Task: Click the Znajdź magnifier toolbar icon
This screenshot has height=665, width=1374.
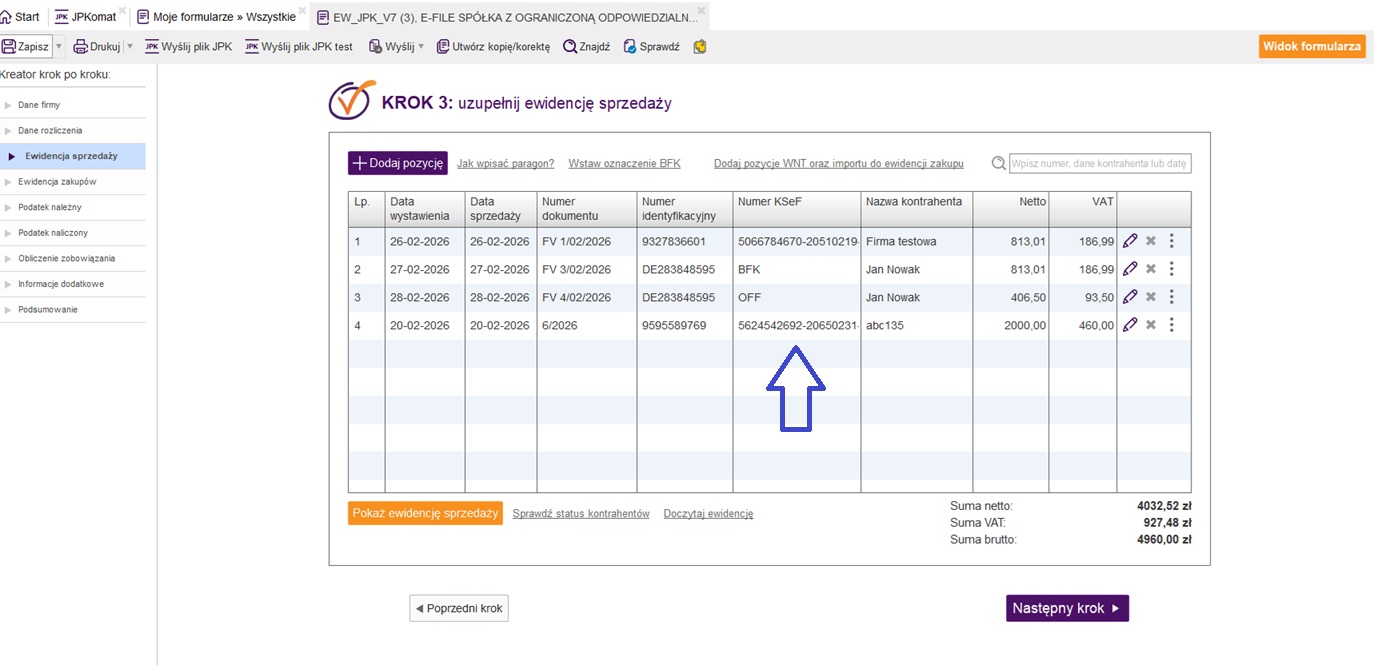Action: (x=570, y=47)
